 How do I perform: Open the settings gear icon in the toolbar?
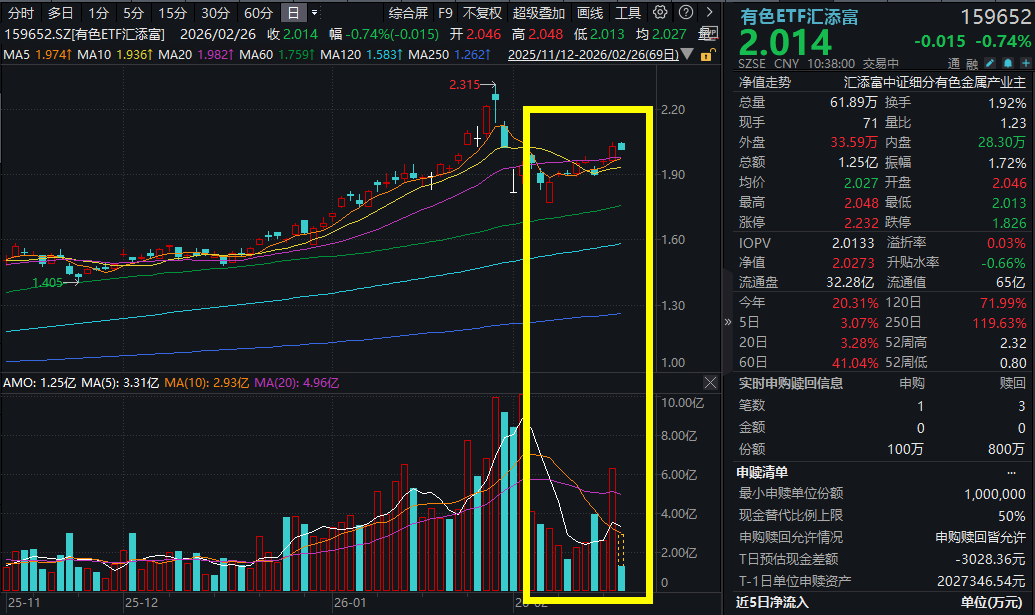click(658, 12)
